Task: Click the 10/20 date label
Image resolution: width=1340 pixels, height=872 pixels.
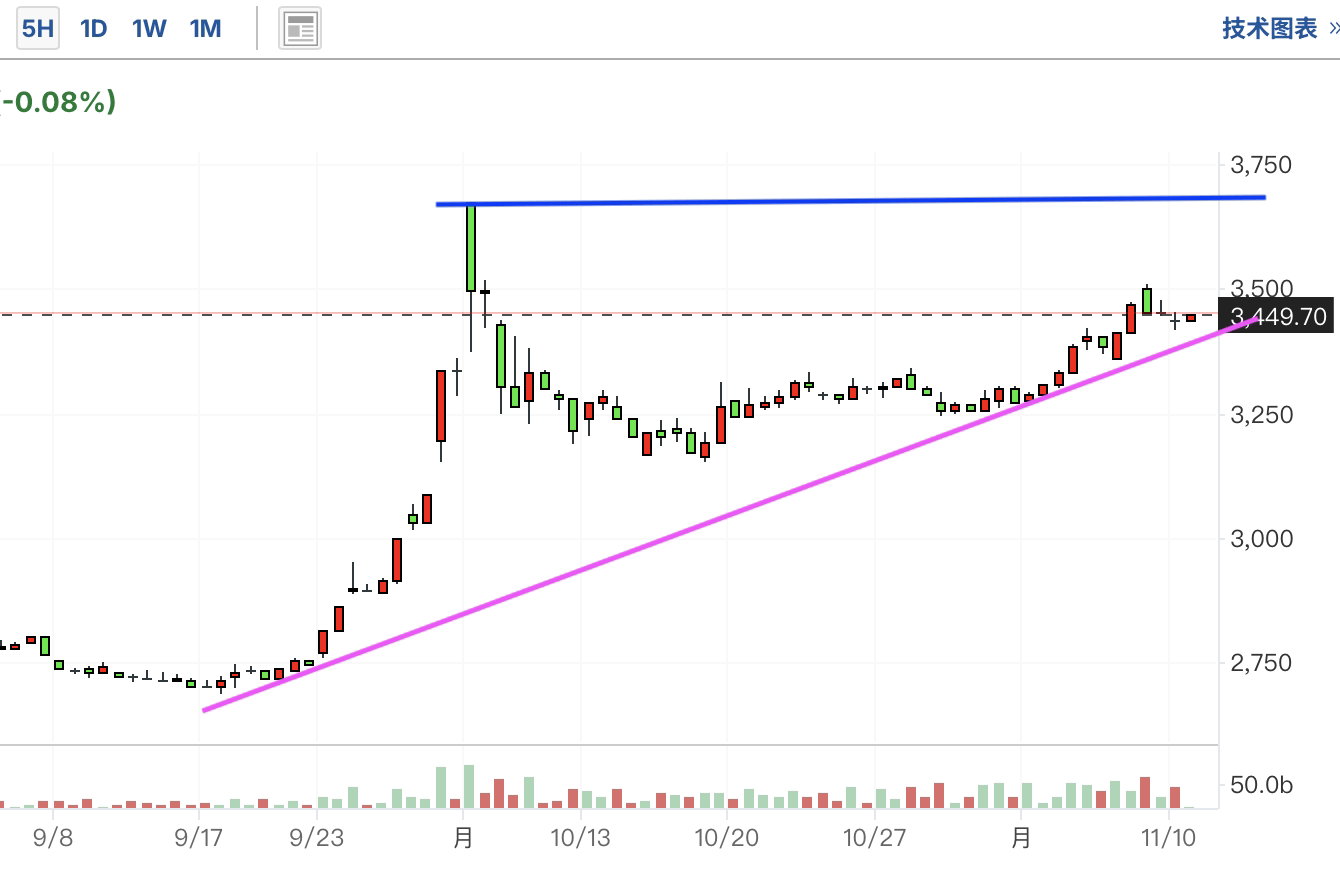Action: [x=727, y=836]
